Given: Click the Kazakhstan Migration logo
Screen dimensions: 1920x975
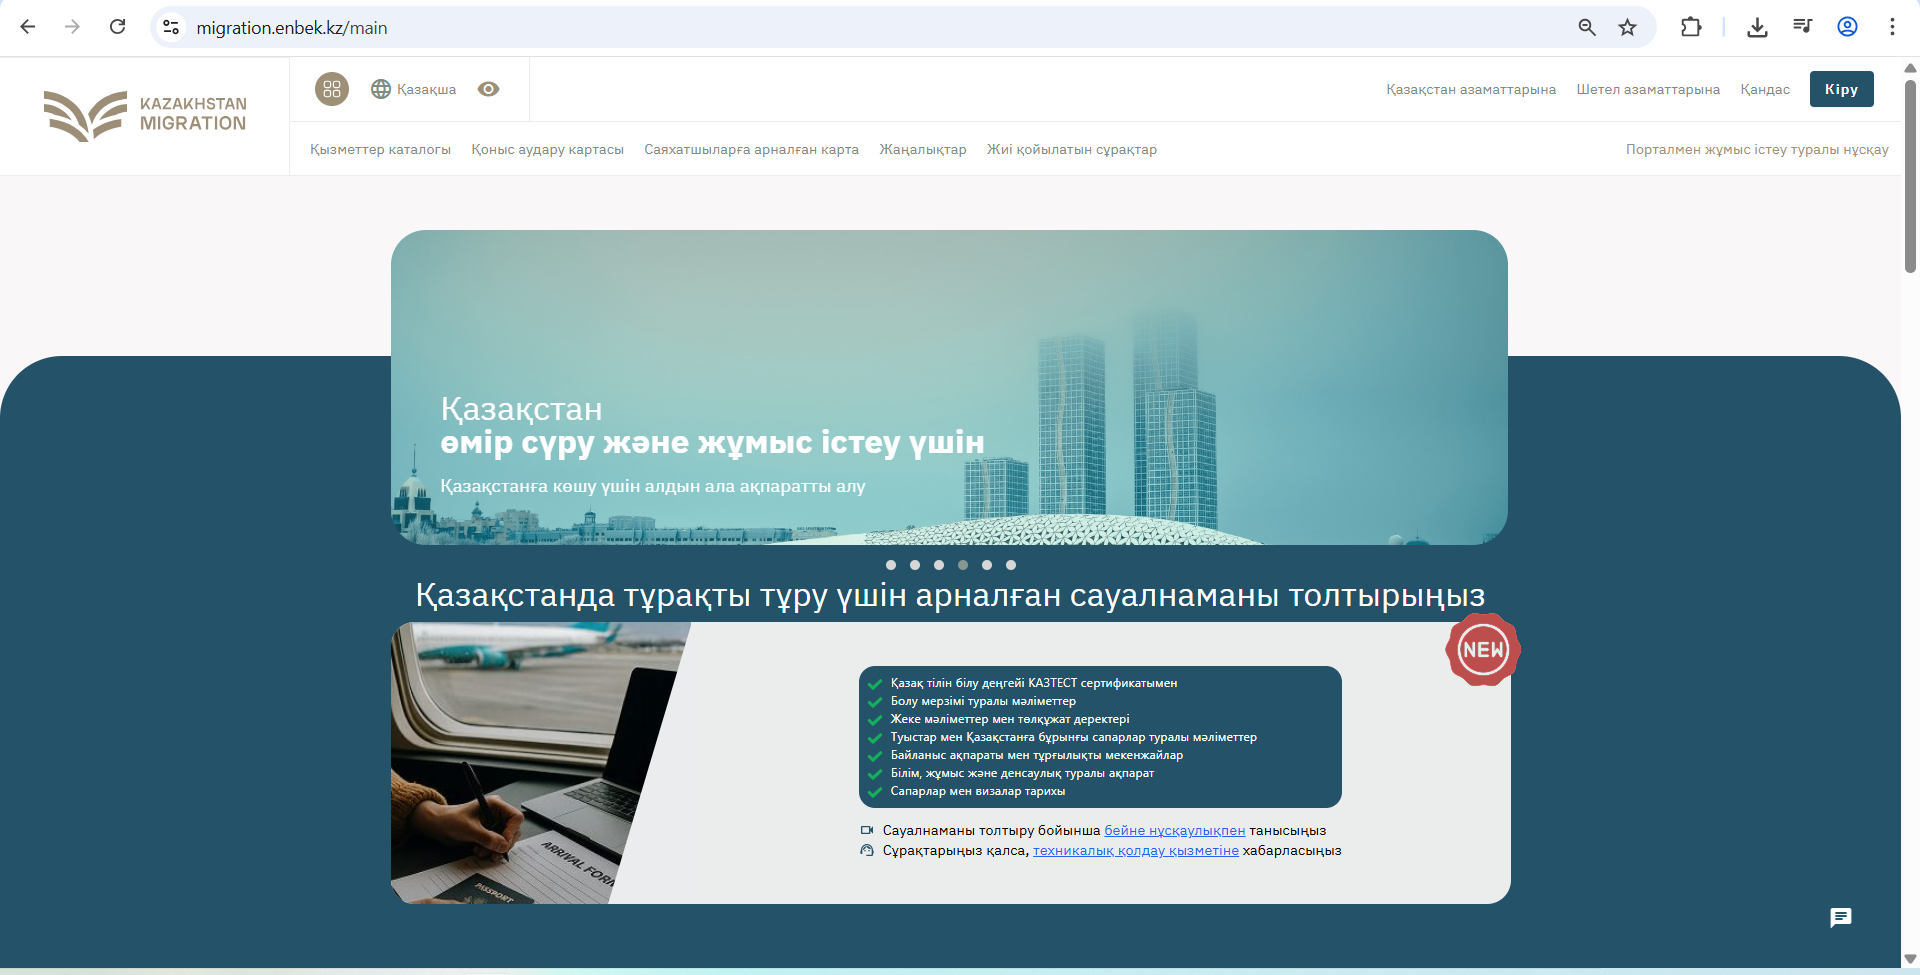Looking at the screenshot, I should click(145, 115).
